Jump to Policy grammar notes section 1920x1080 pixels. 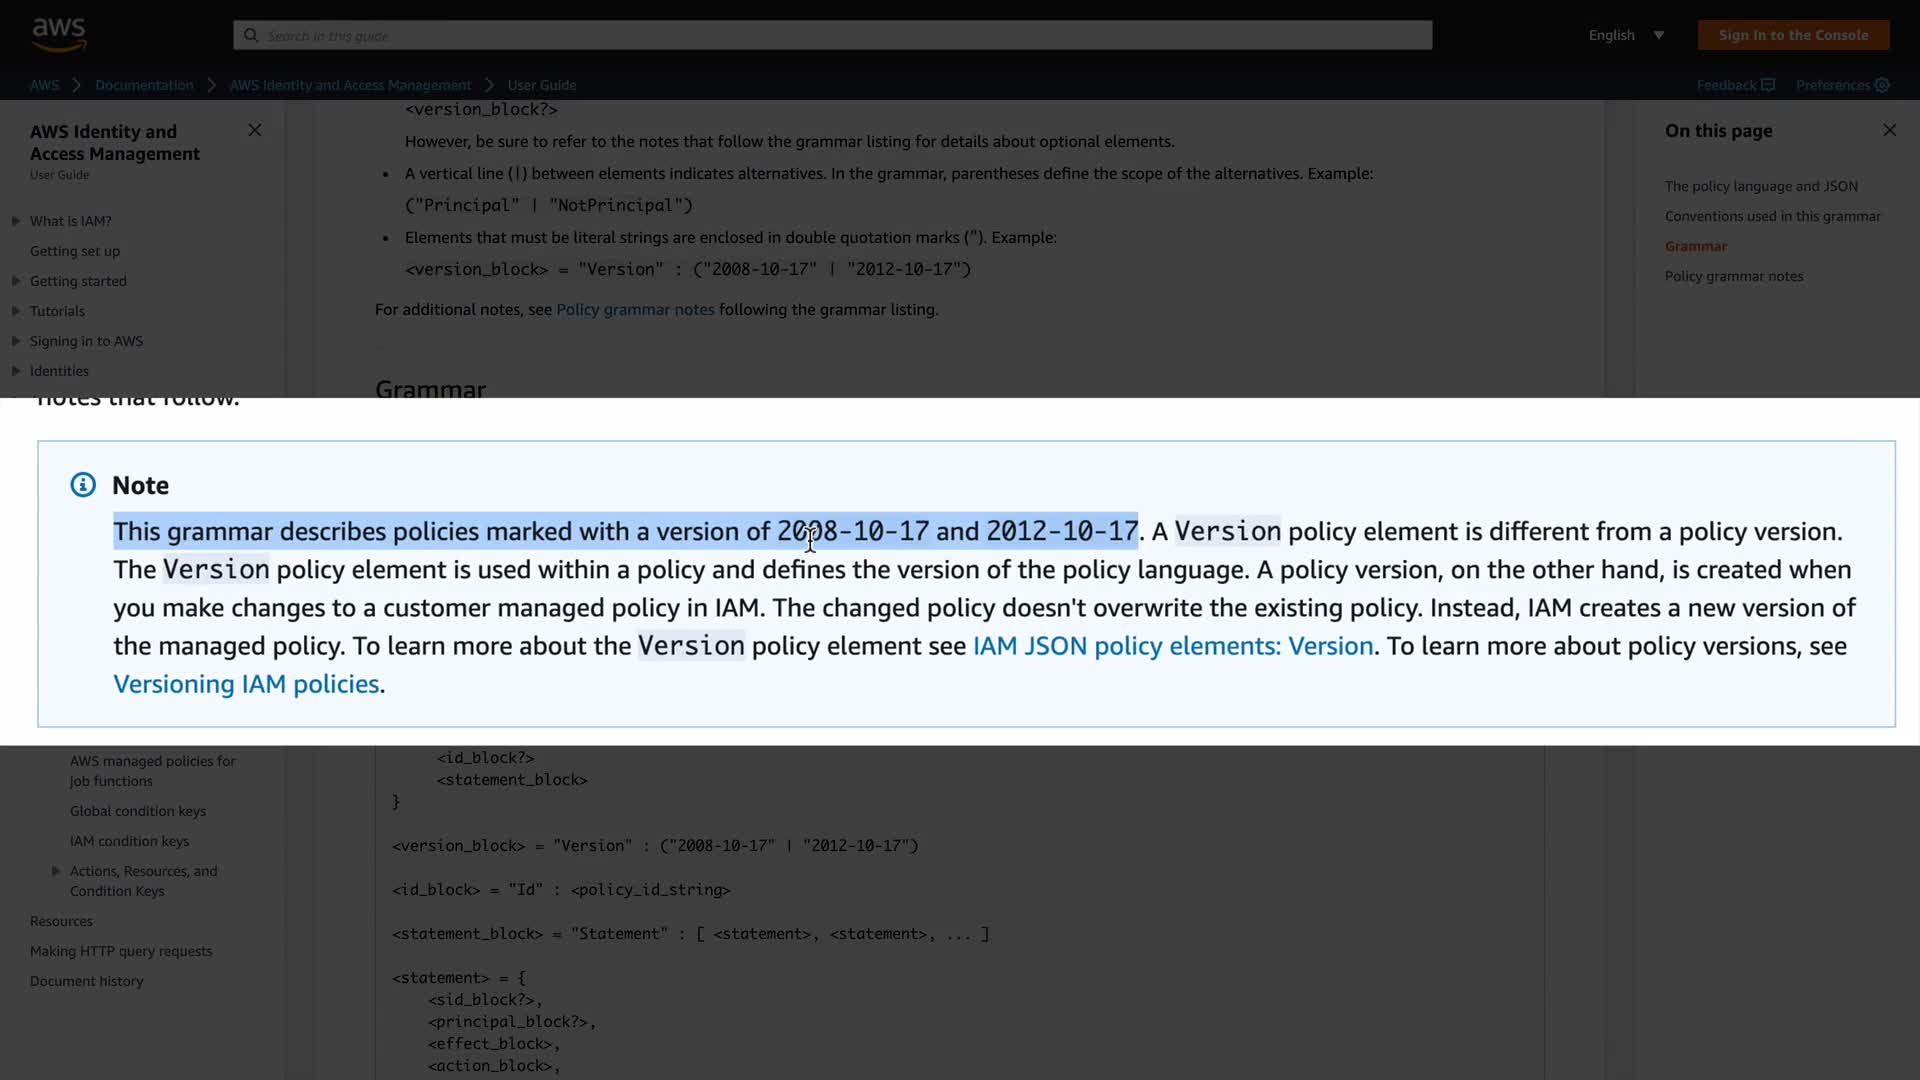[x=1733, y=276]
